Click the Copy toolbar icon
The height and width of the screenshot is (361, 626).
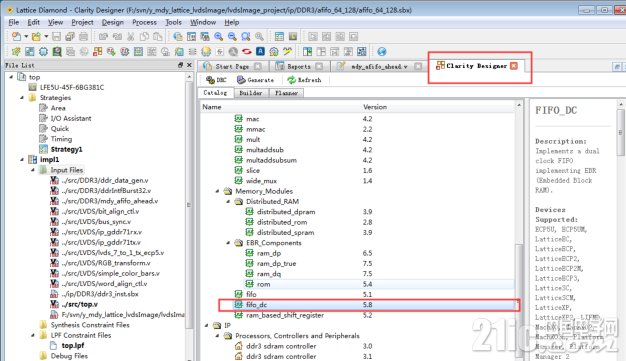click(x=144, y=37)
